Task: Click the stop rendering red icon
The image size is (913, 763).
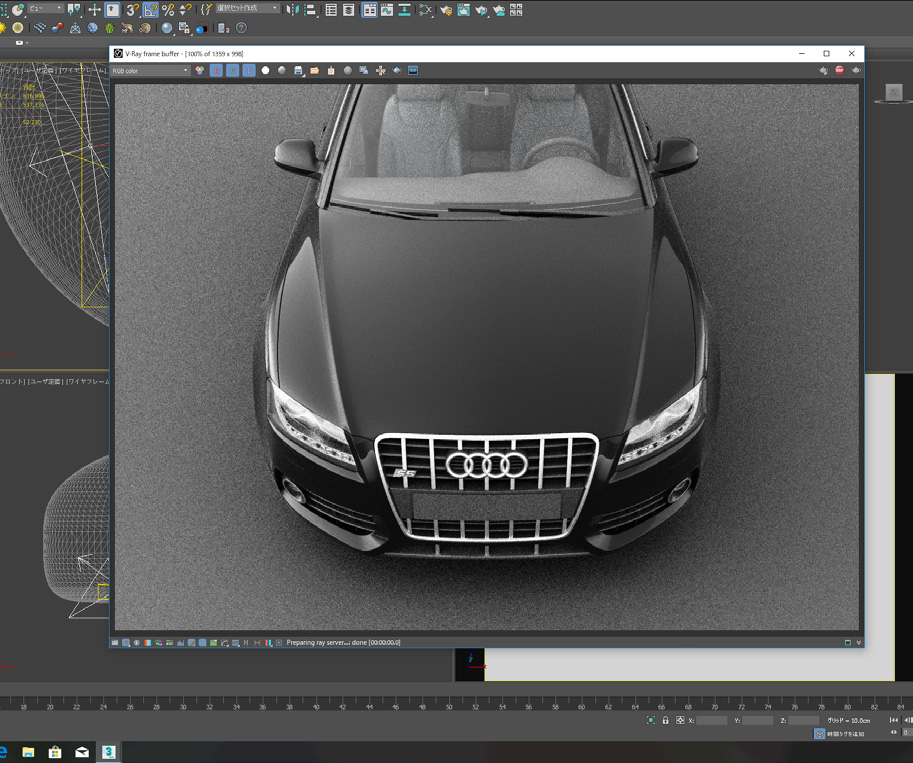Action: 839,71
